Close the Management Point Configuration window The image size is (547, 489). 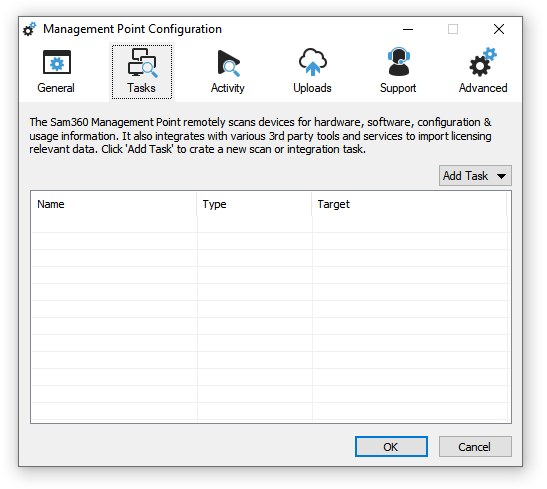[x=499, y=29]
